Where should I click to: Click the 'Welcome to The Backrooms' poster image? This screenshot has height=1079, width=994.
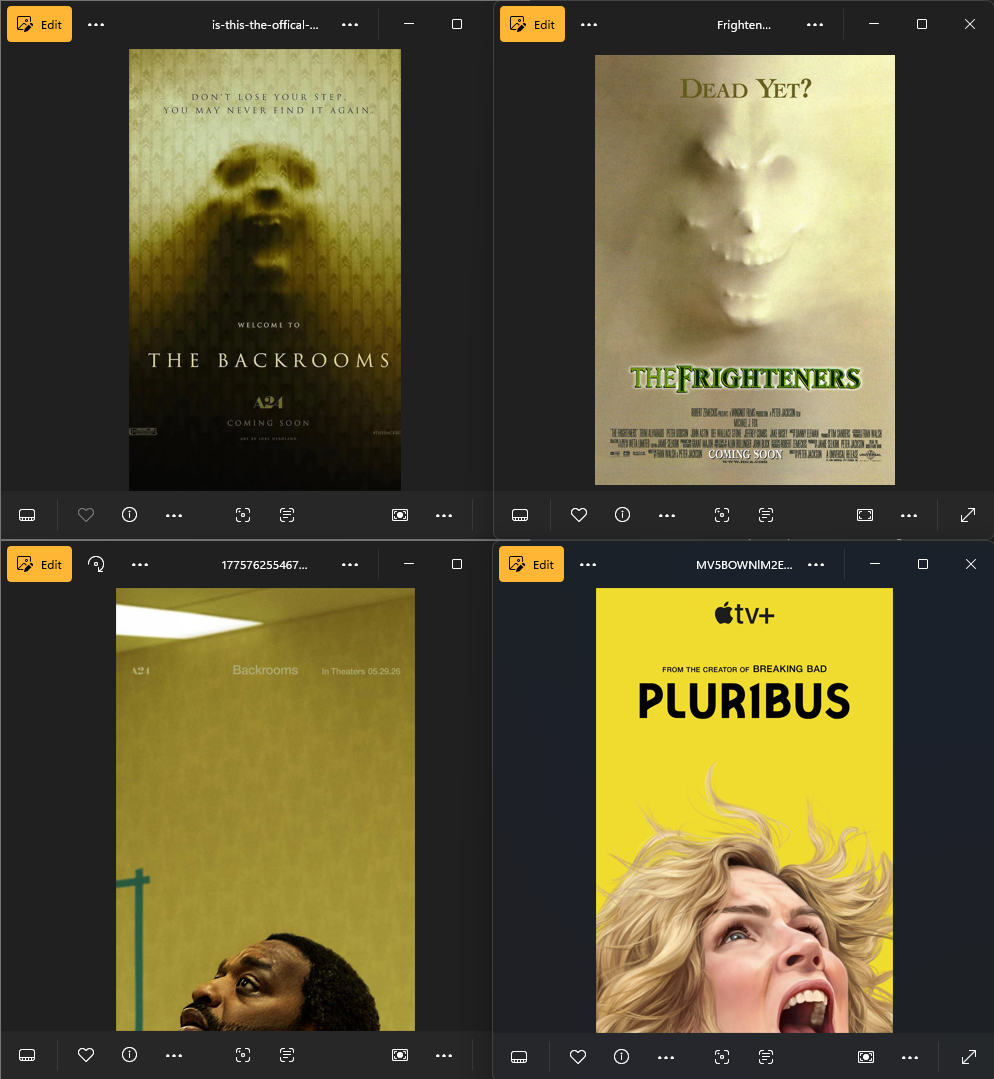click(x=265, y=270)
